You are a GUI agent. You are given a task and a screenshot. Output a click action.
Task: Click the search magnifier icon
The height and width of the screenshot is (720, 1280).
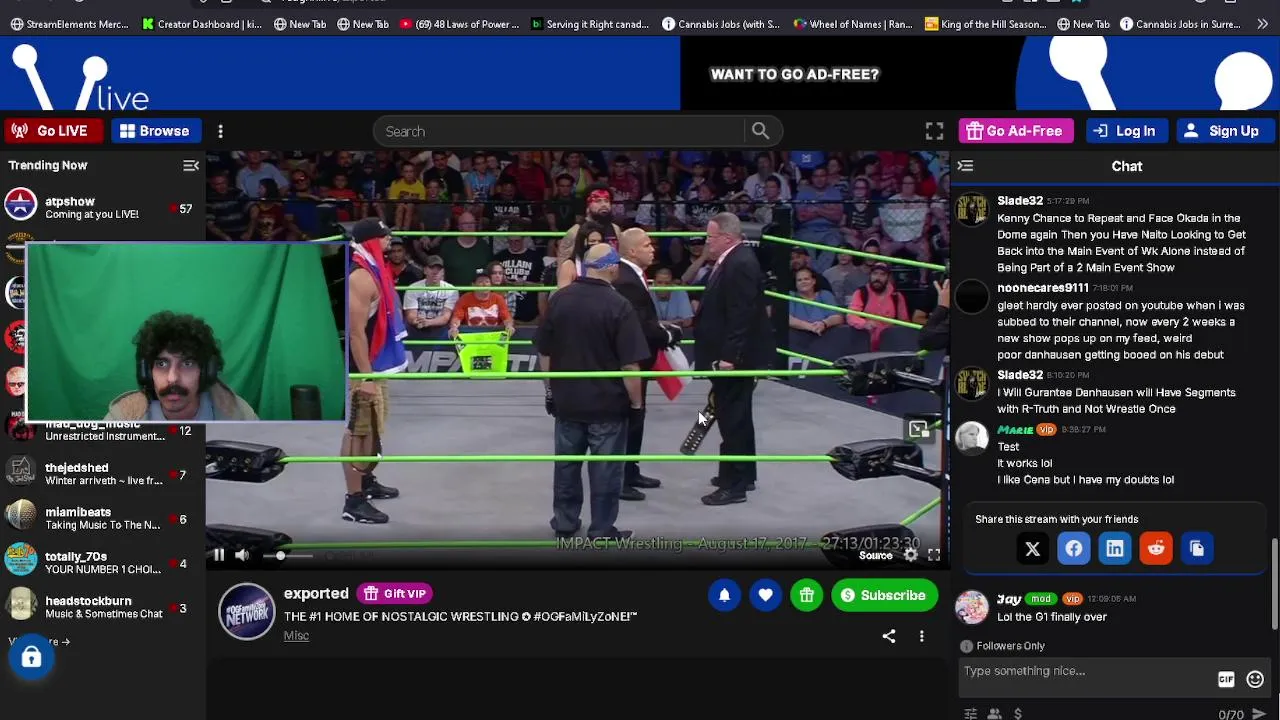click(x=760, y=131)
